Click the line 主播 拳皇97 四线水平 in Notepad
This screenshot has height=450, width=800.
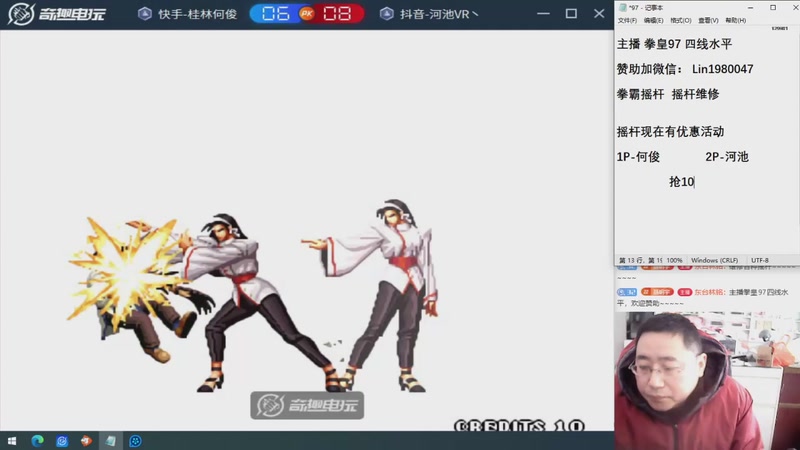(x=674, y=44)
